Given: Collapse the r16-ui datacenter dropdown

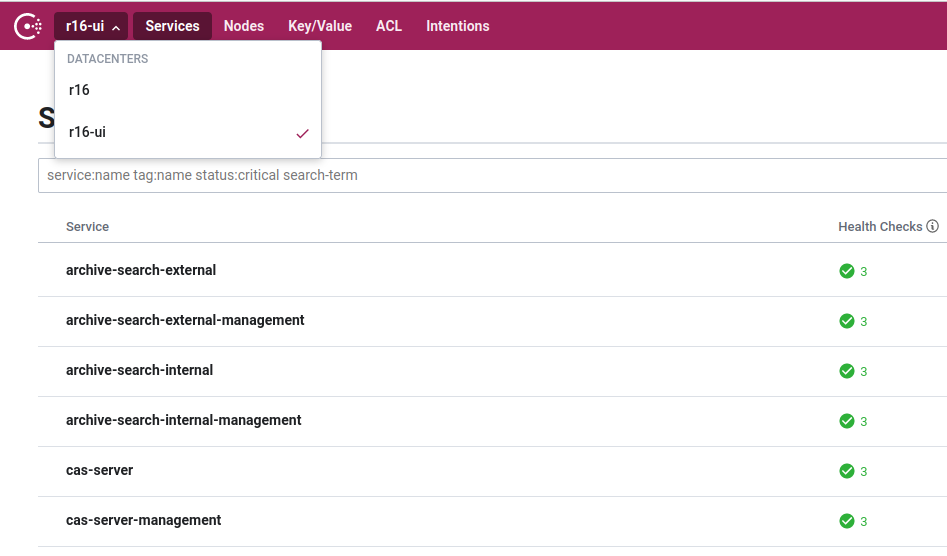Looking at the screenshot, I should click(92, 26).
